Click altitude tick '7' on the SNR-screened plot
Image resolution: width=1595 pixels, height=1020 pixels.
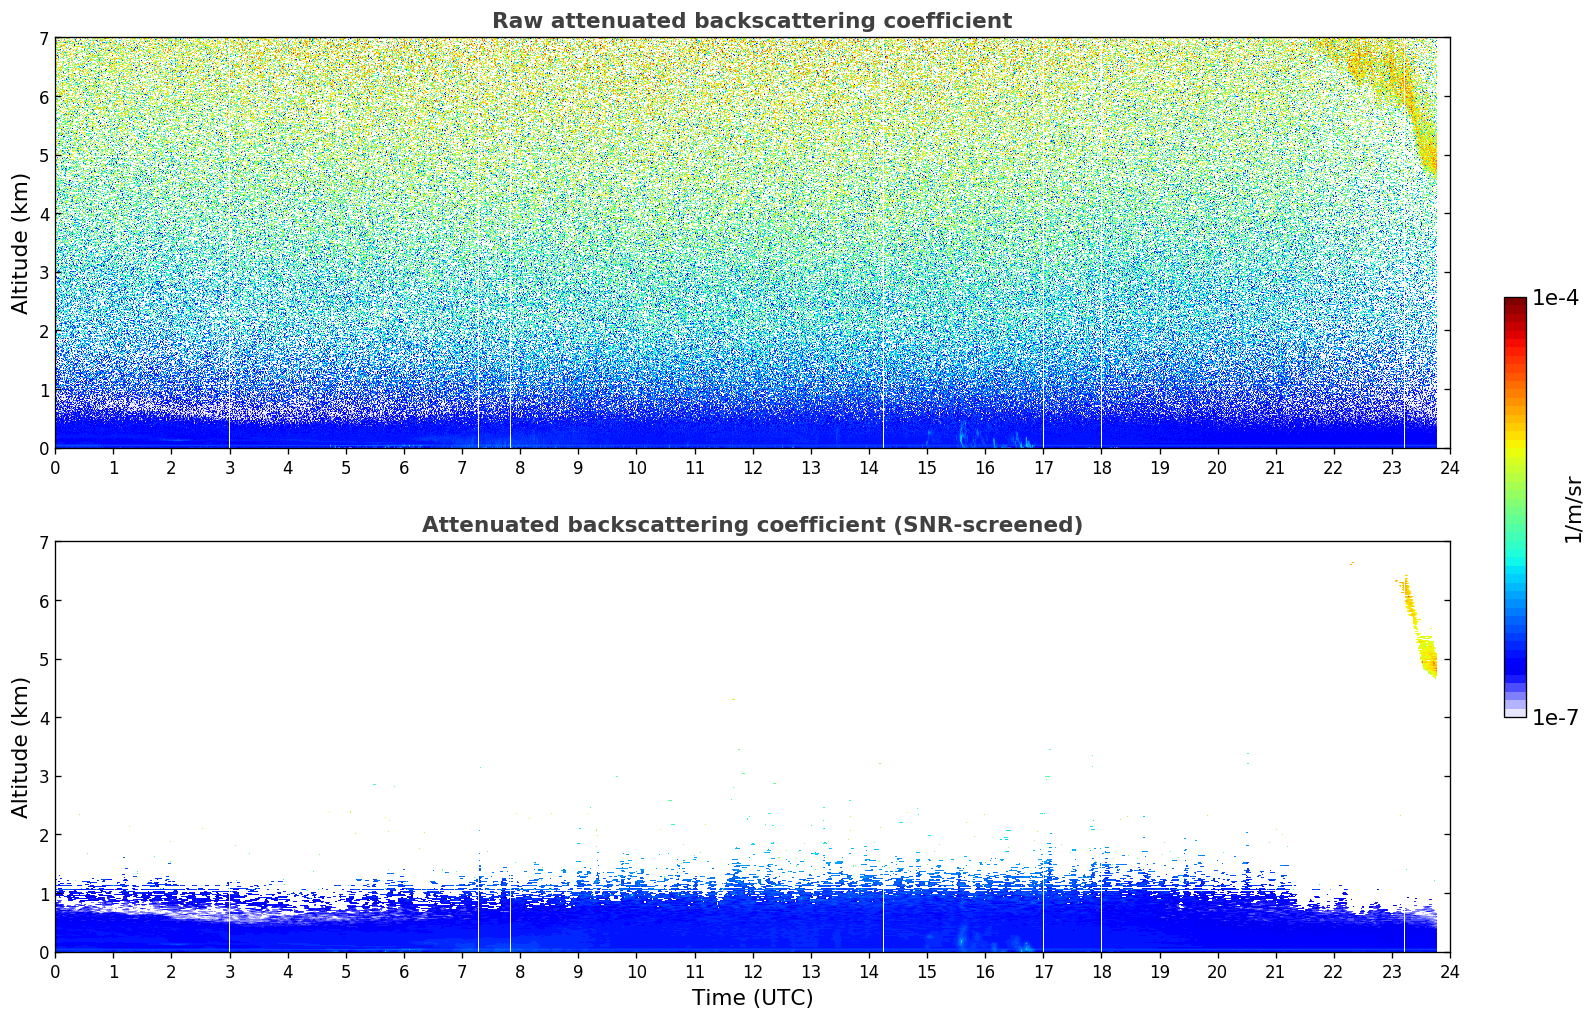43,542
